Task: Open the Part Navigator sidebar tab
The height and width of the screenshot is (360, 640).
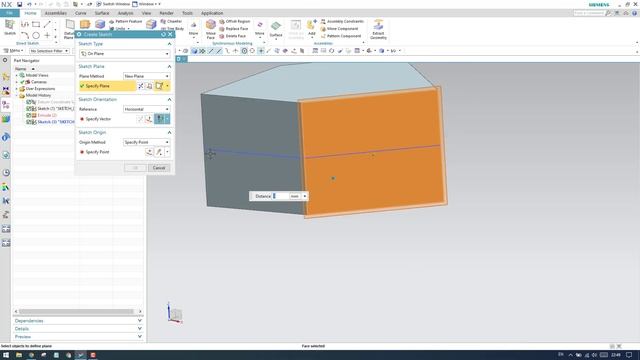Action: 6,105
